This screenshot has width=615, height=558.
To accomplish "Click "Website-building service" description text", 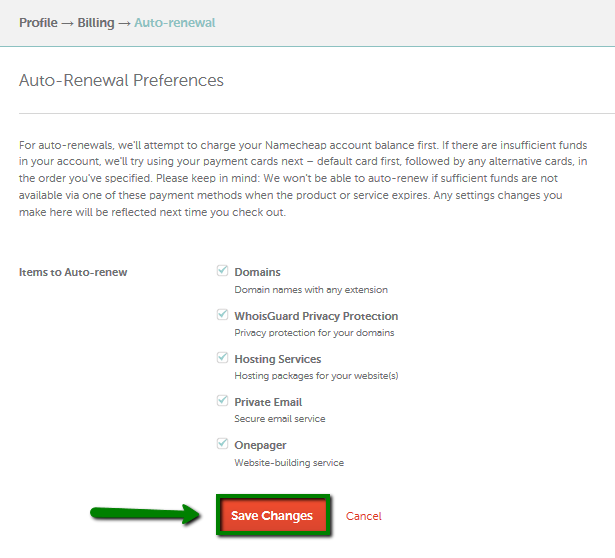I will pos(289,463).
